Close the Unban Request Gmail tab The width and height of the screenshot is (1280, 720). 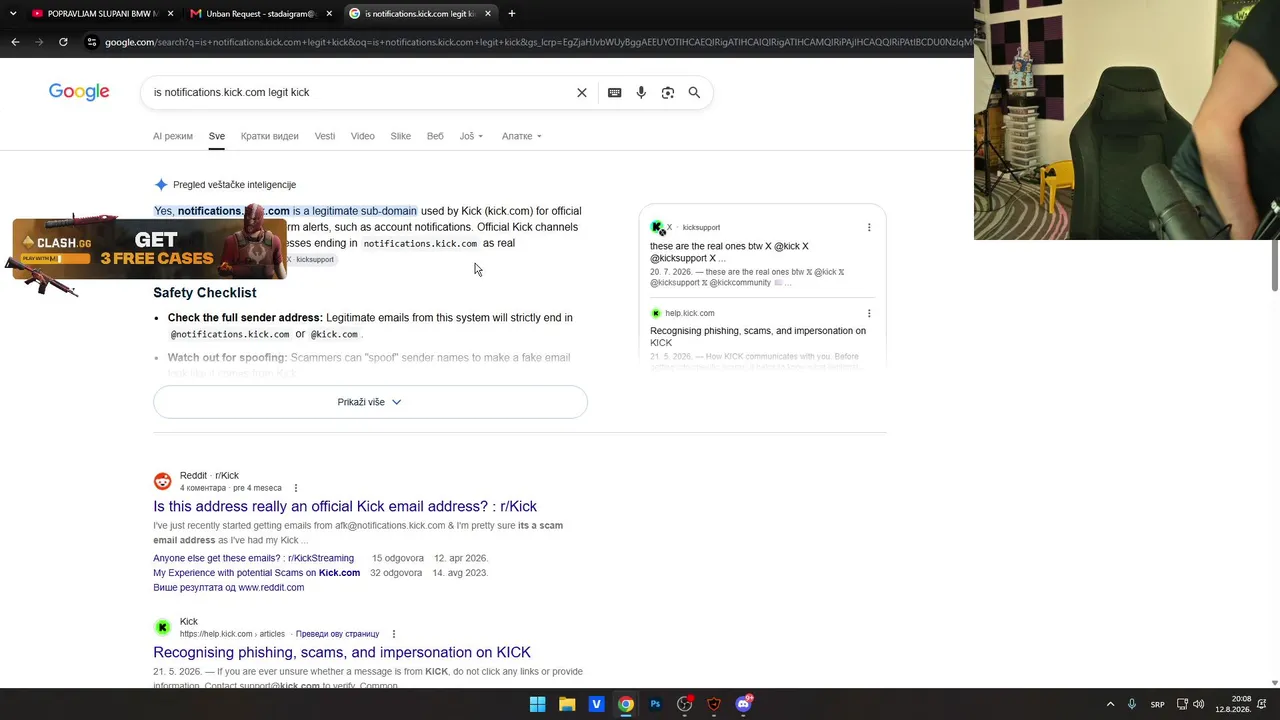329,14
